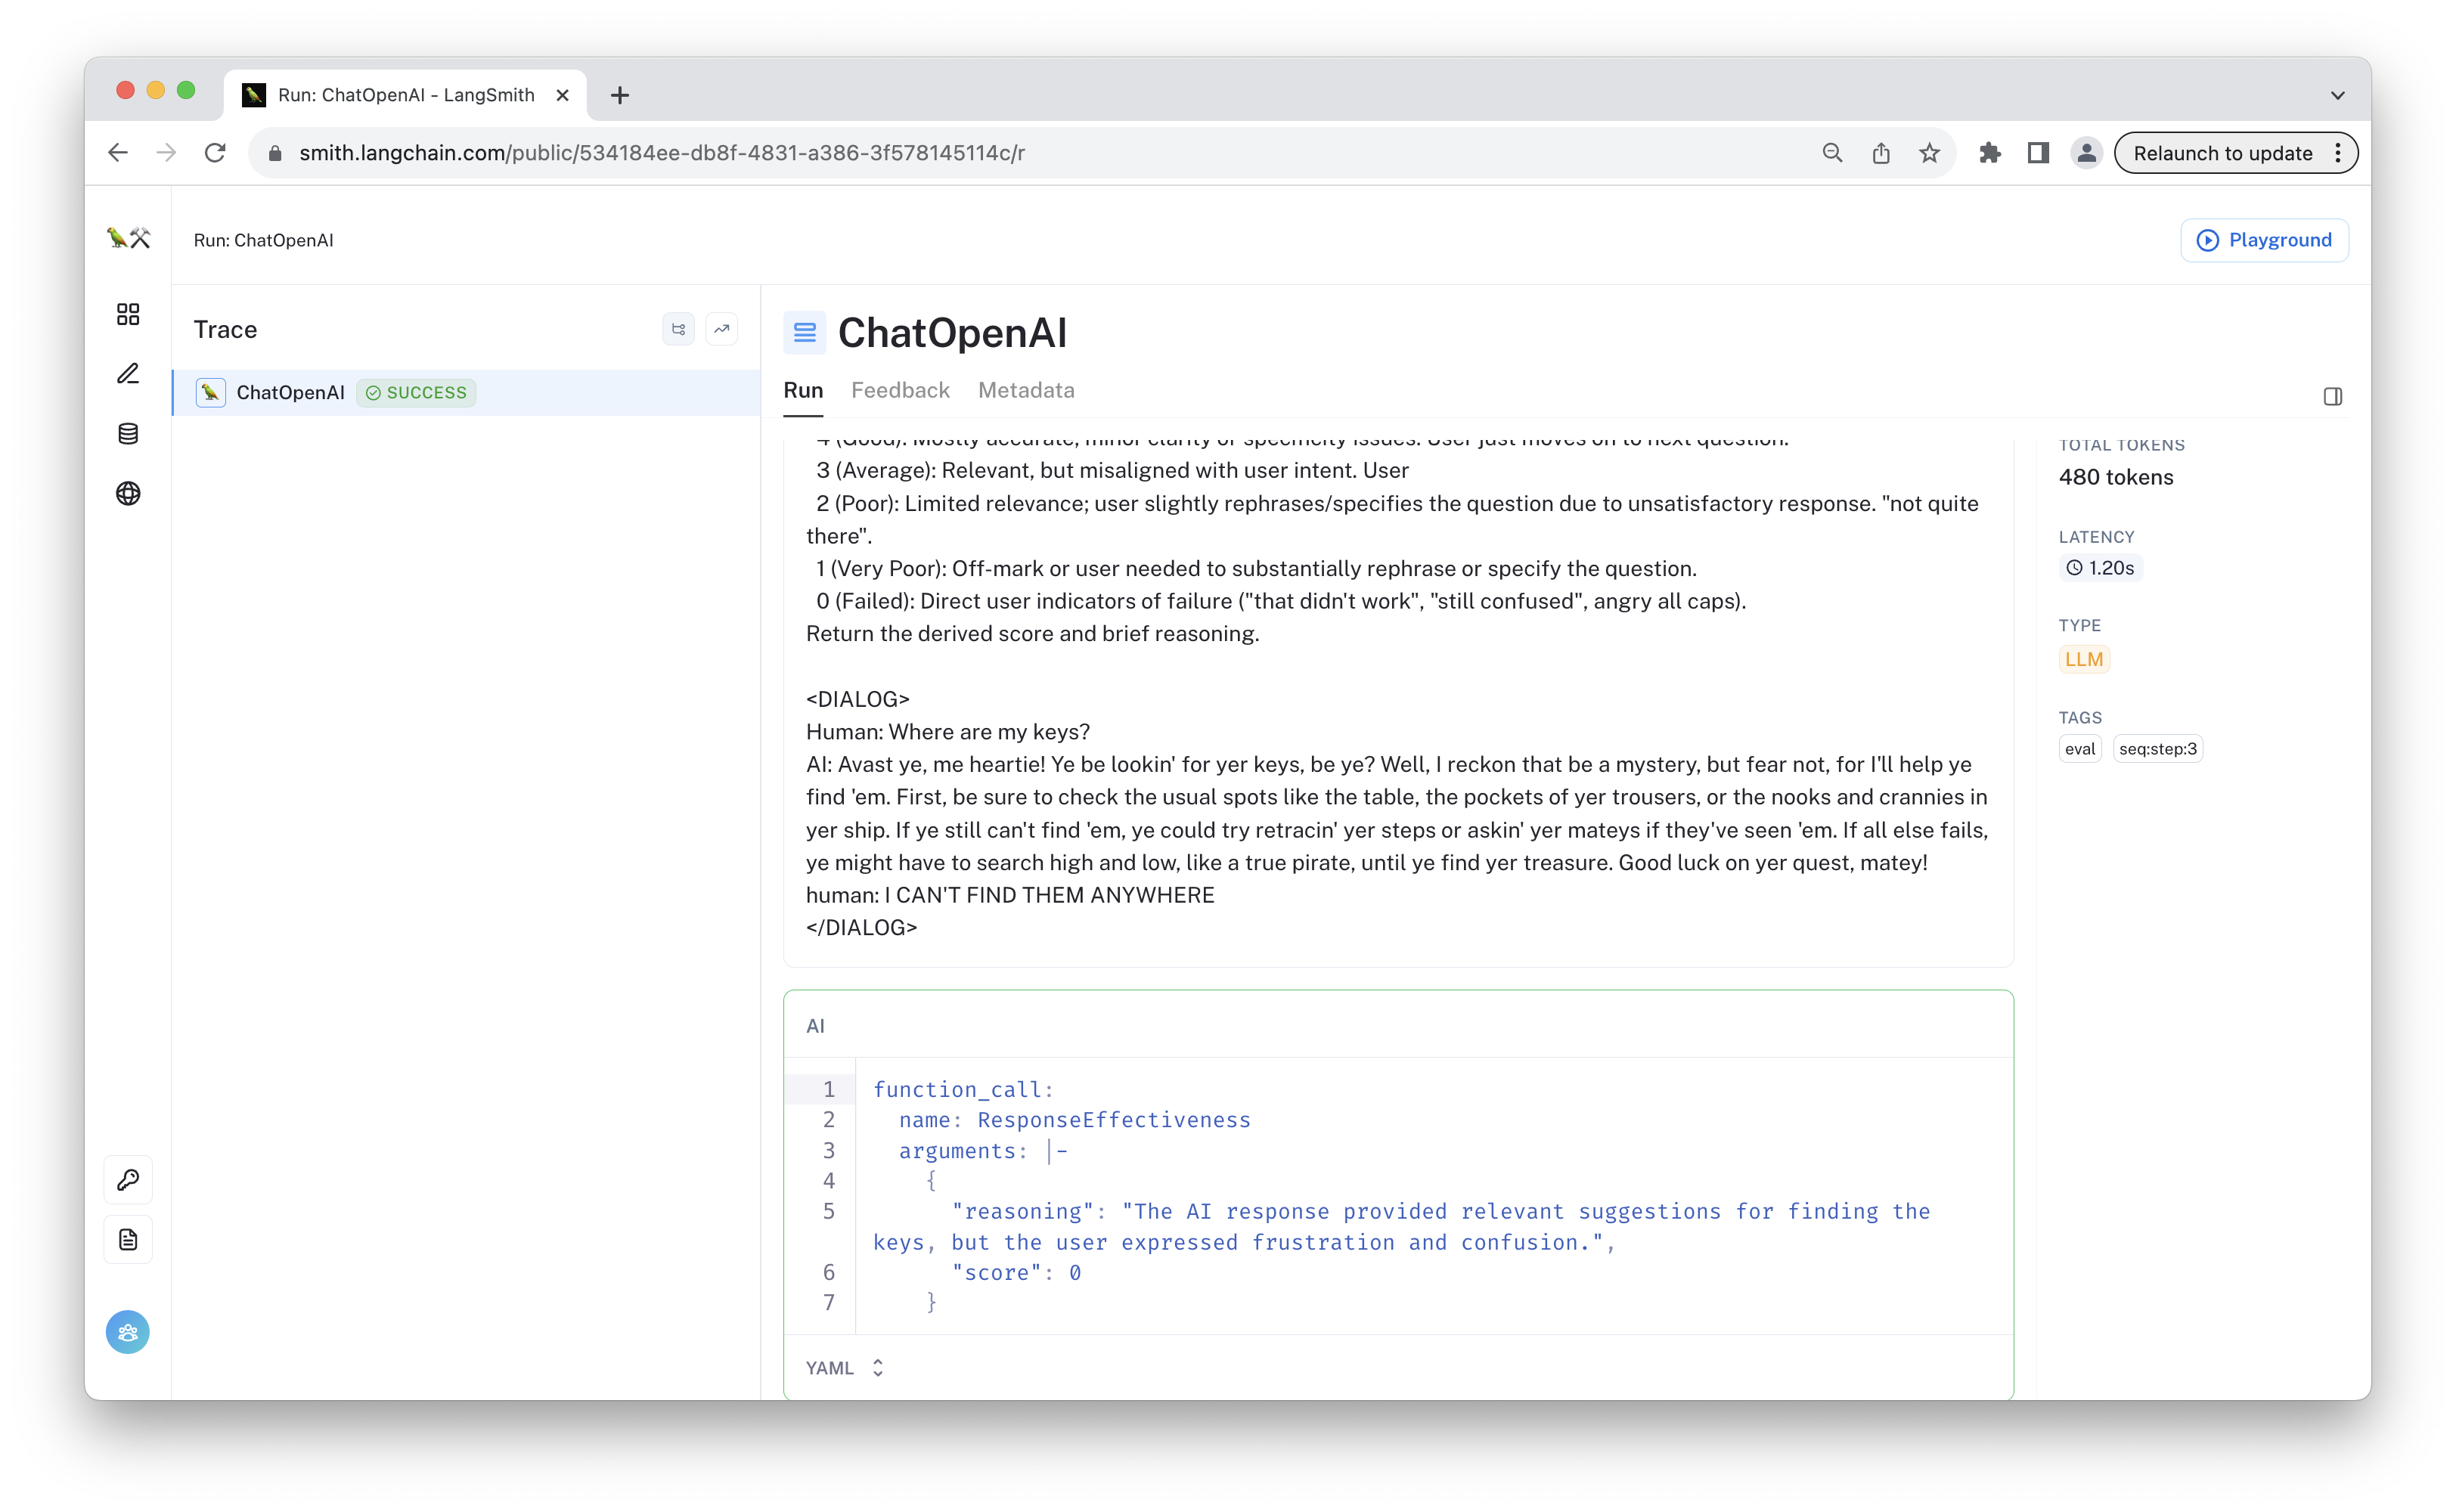The height and width of the screenshot is (1512, 2456).
Task: Click the trace tree layout icon
Action: [678, 329]
